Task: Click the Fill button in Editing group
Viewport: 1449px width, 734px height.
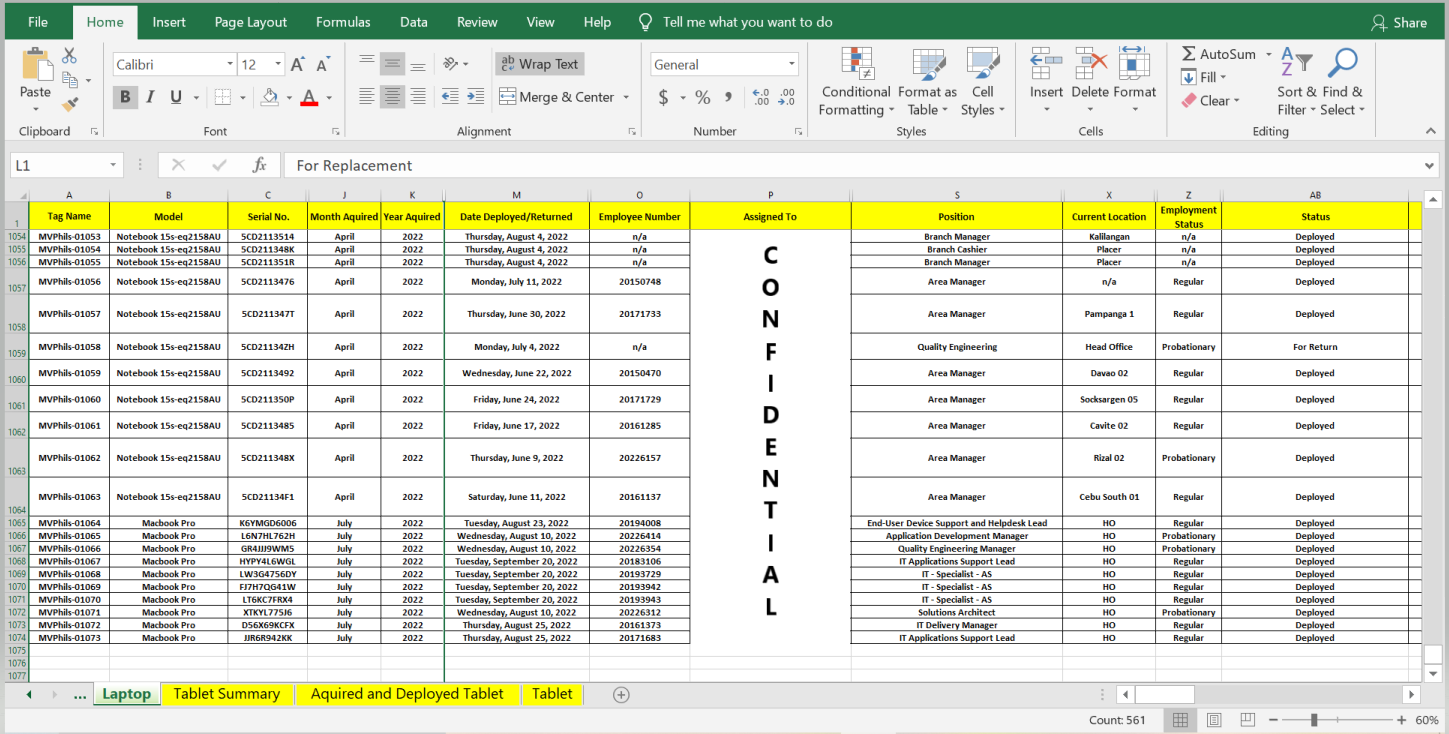Action: tap(1202, 77)
